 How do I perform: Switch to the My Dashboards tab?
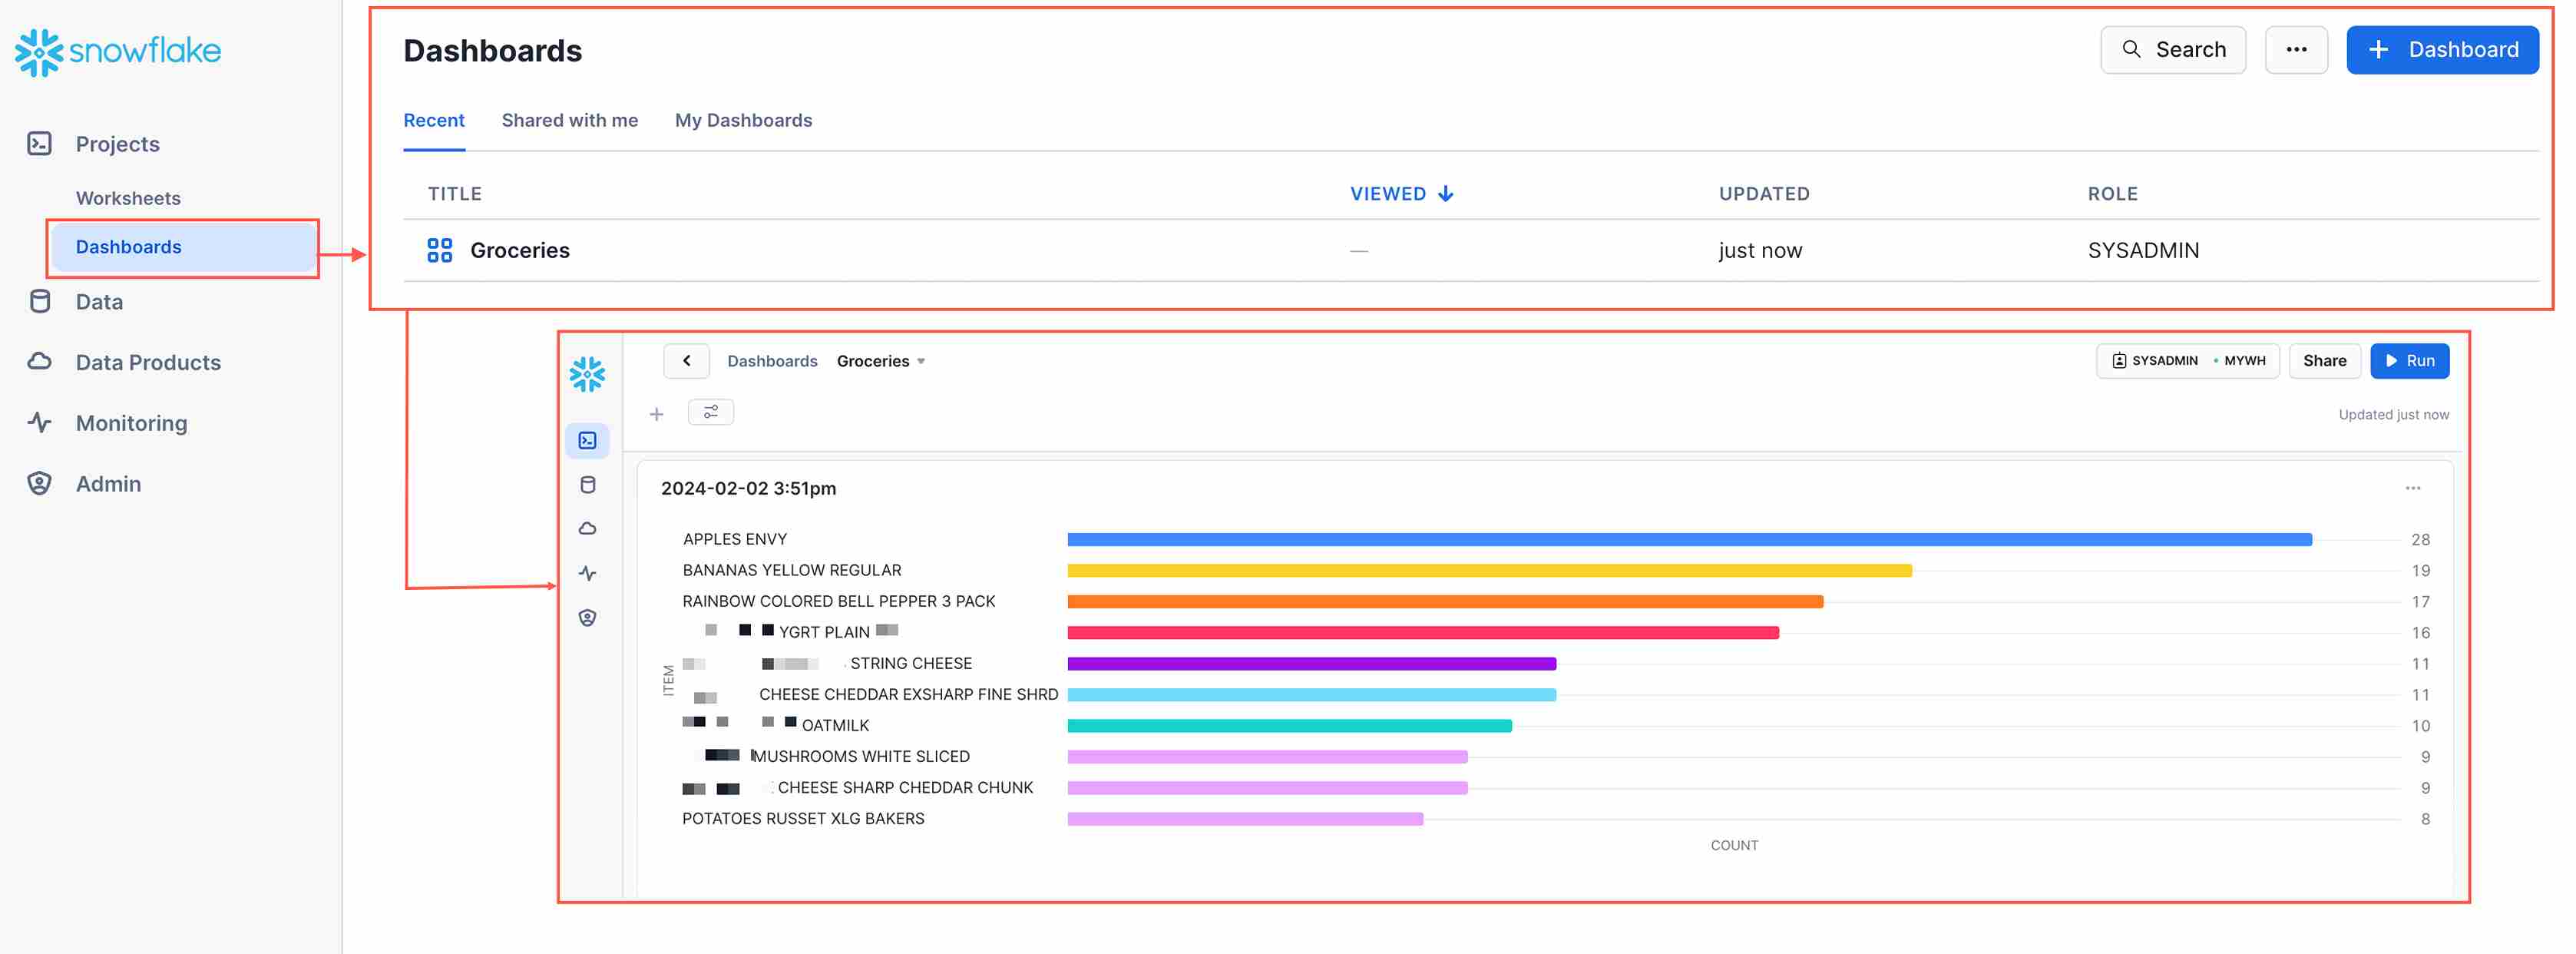(743, 120)
